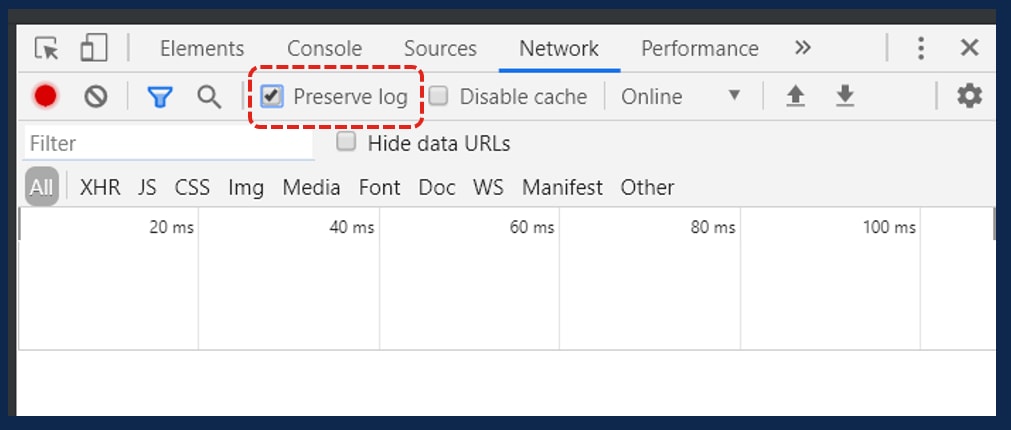Viewport: 1011px width, 430px height.
Task: Import HAR file with the upload arrow
Action: [796, 97]
